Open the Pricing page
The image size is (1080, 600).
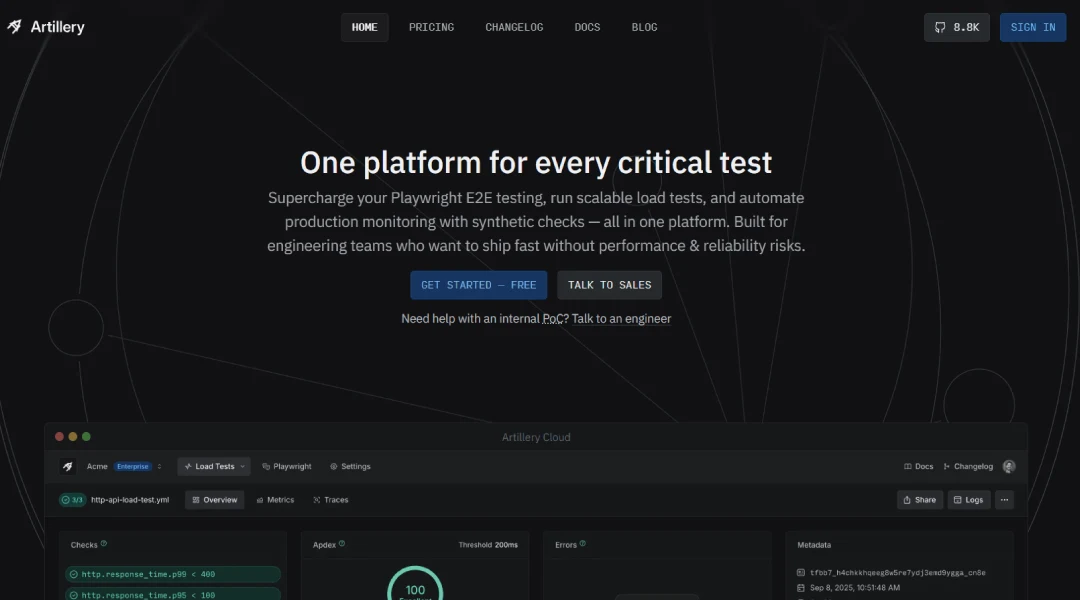coord(431,27)
